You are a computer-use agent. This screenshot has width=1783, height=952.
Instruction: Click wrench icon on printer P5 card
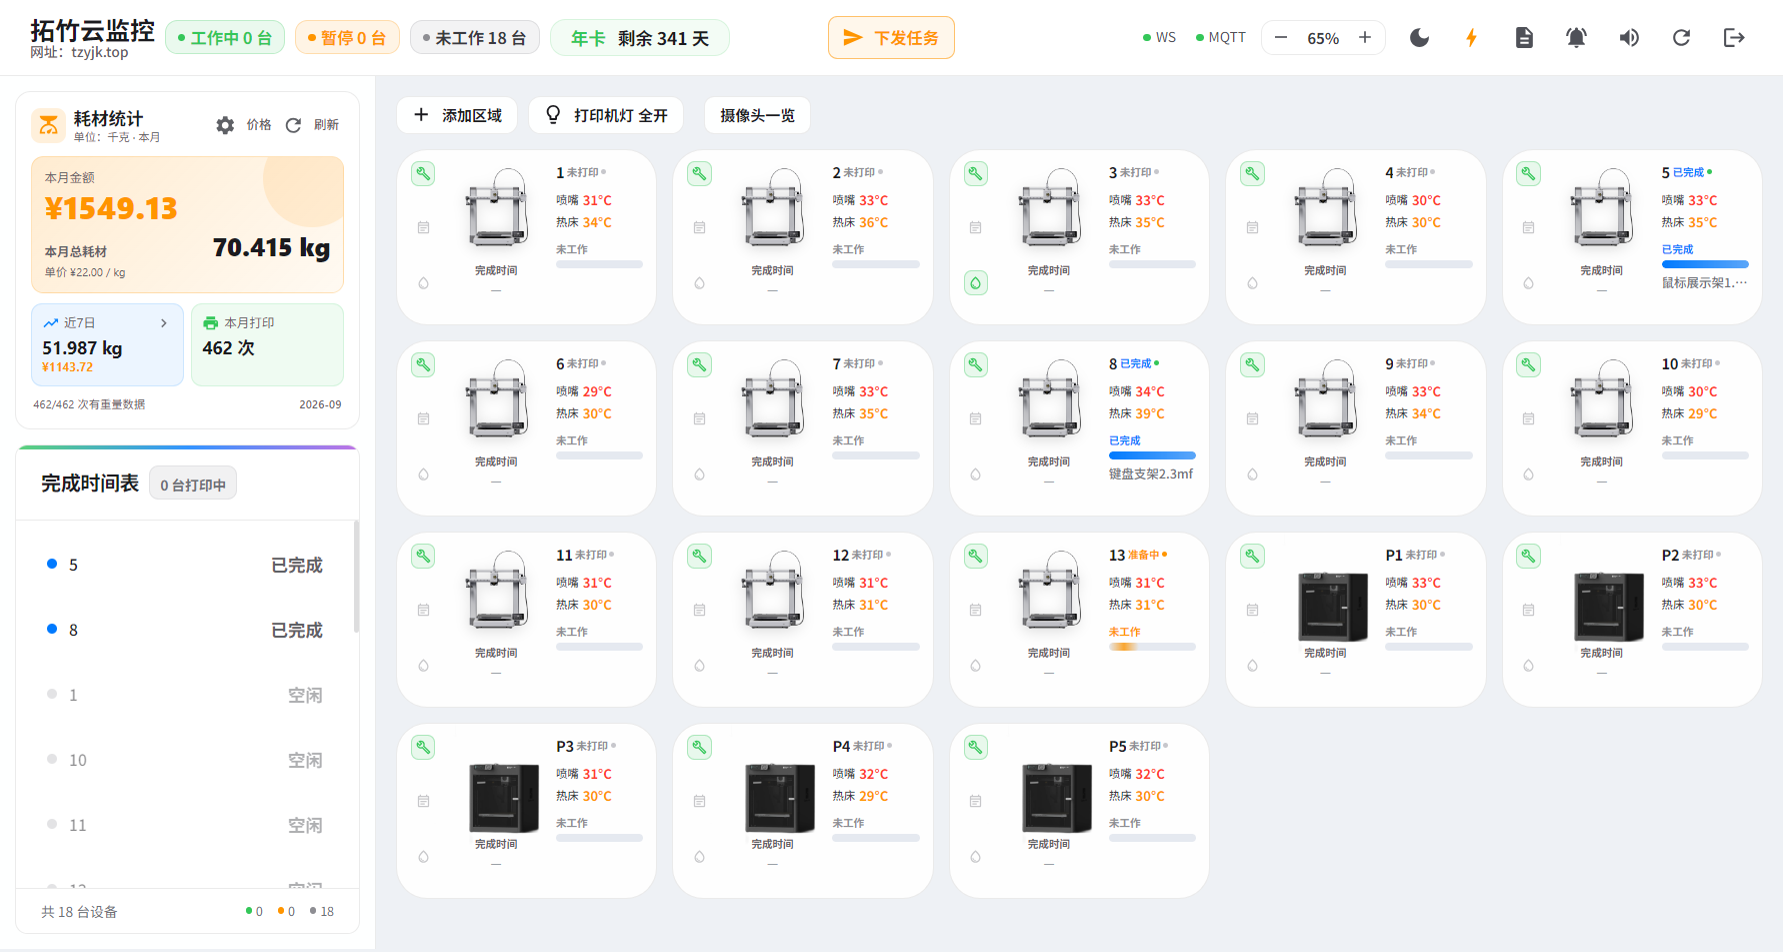[x=976, y=747]
